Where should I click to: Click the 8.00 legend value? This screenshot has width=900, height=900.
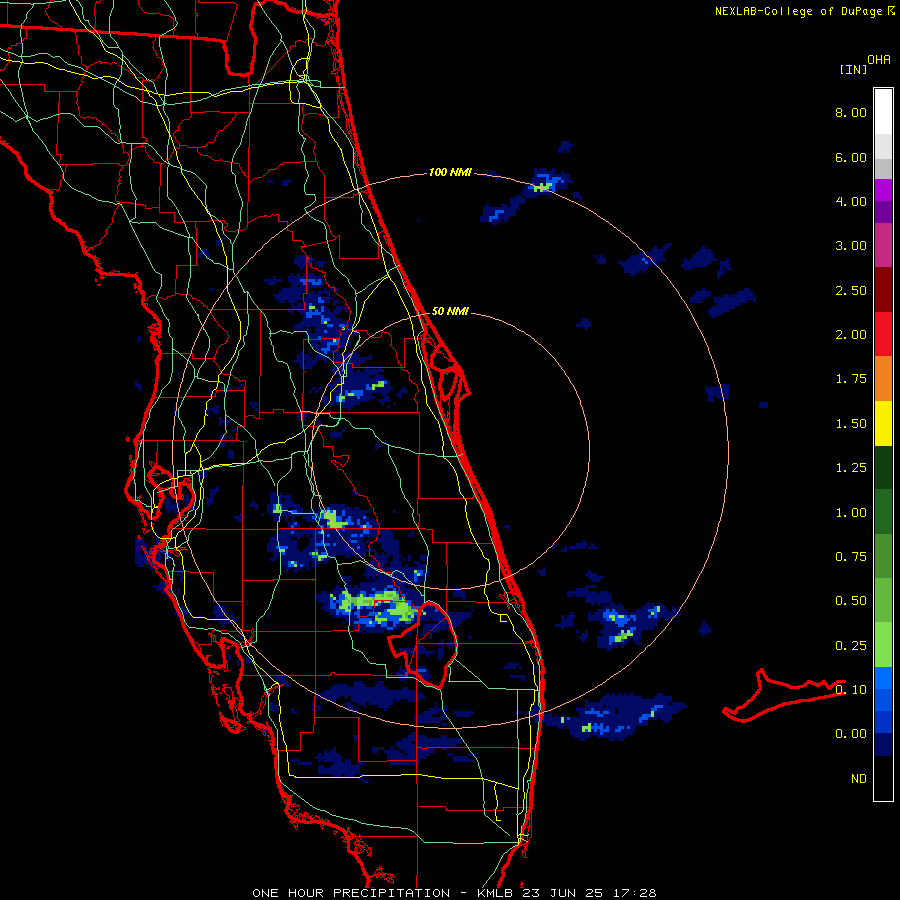(851, 112)
